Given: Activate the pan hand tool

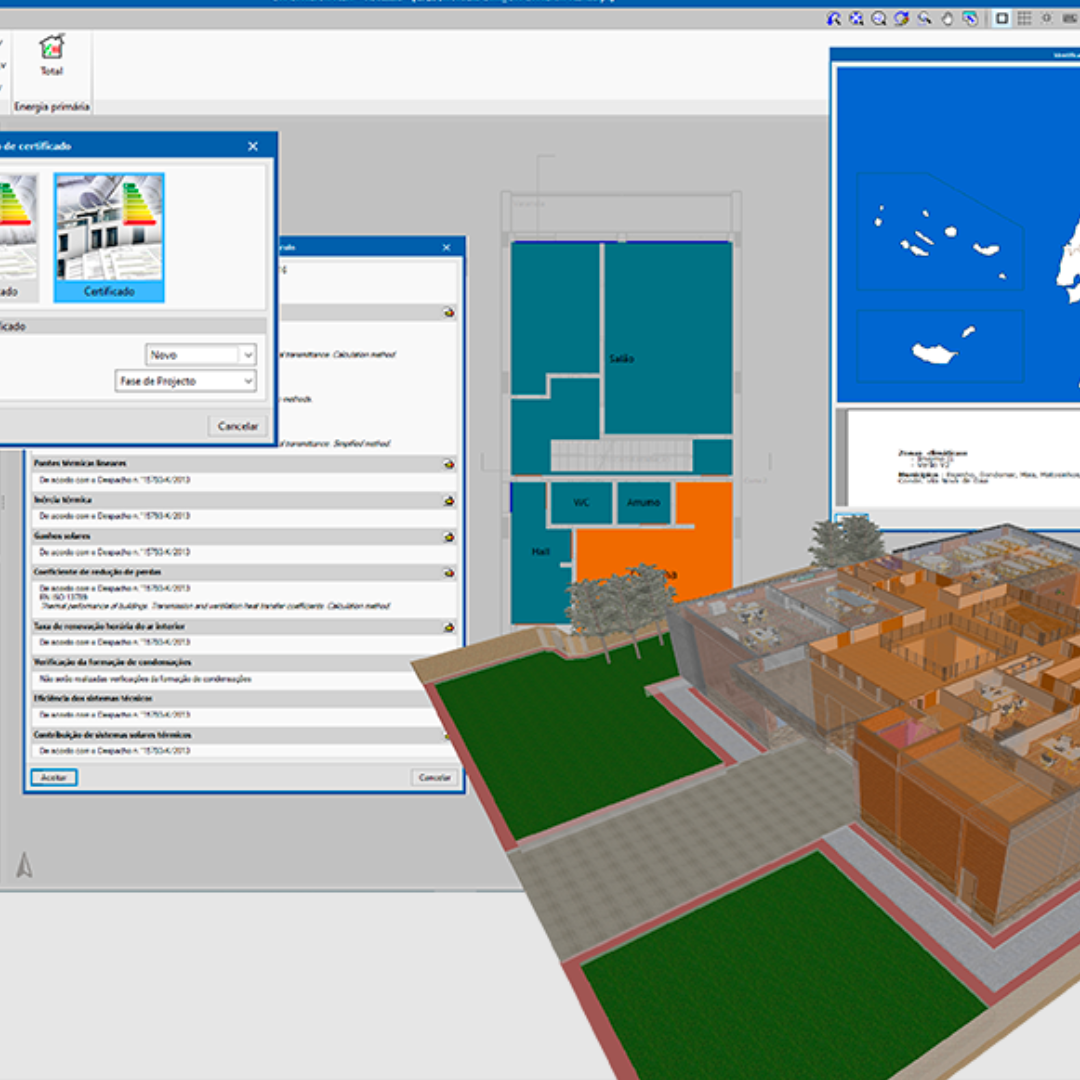Looking at the screenshot, I should [x=947, y=18].
